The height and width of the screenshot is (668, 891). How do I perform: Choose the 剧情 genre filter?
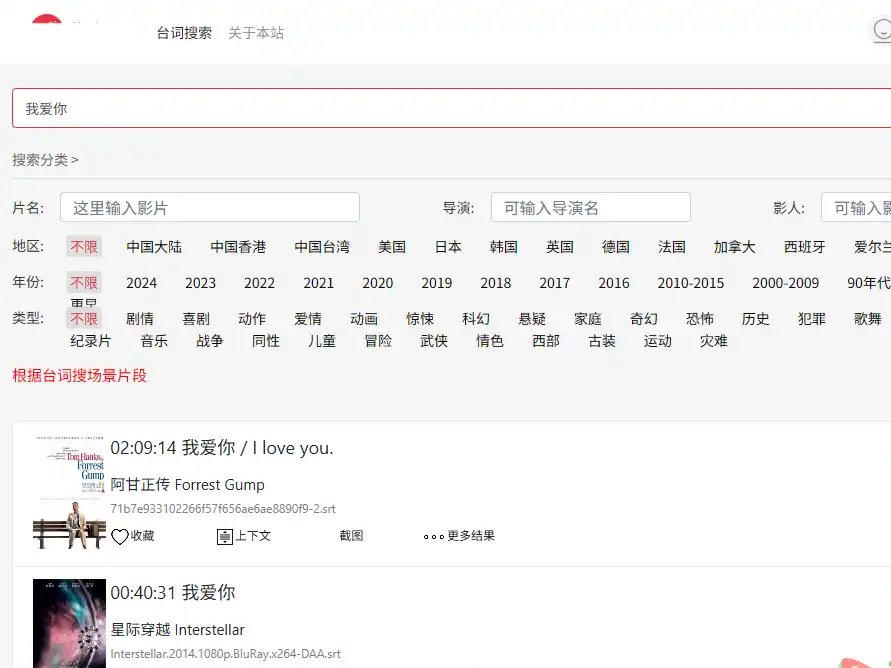140,319
